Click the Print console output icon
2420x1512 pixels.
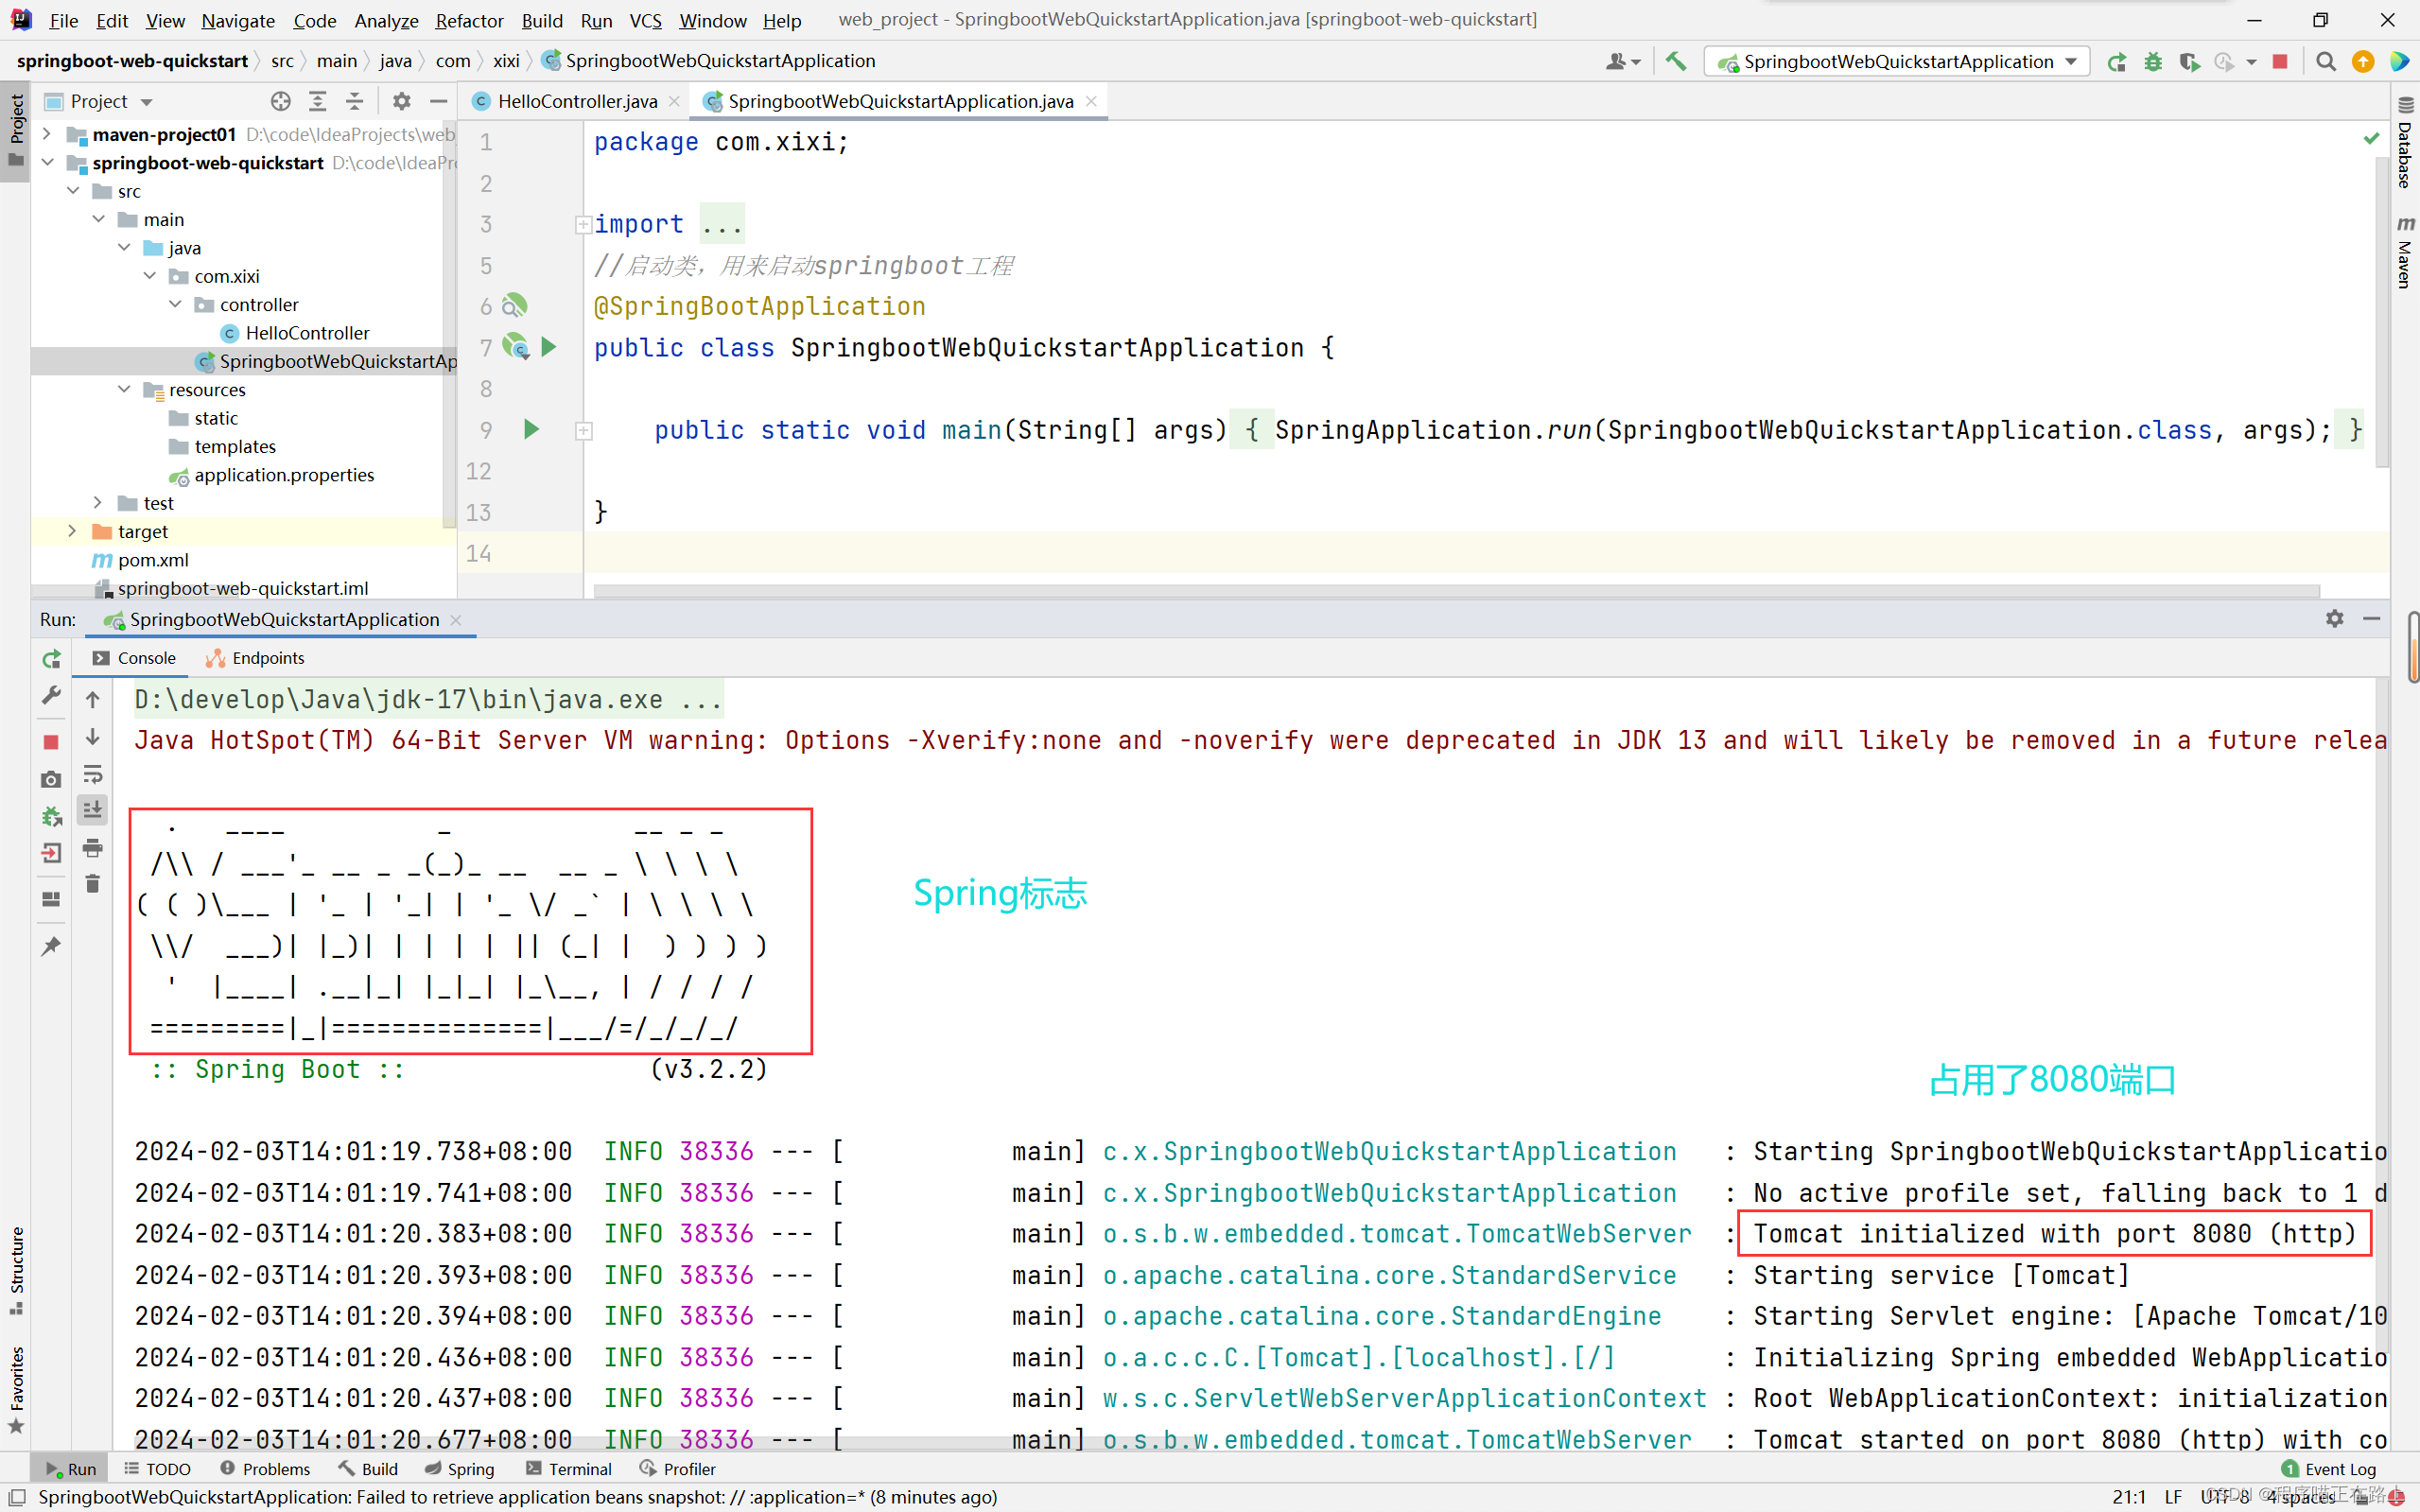point(92,848)
